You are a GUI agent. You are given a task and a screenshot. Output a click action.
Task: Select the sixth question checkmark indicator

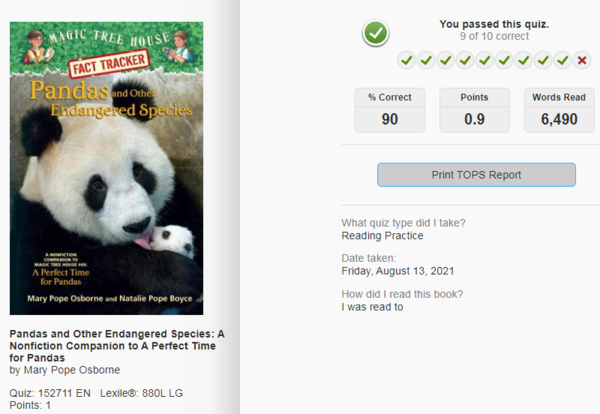(x=504, y=60)
